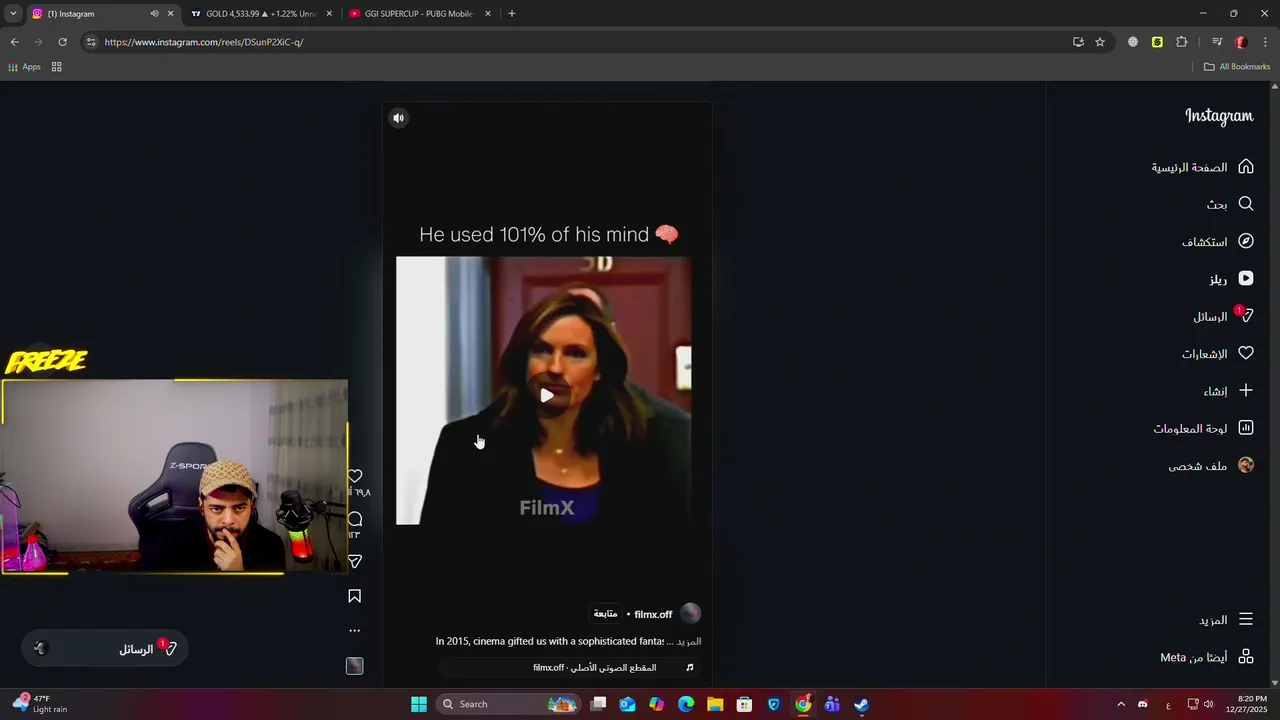Share the reel with the paper plane icon
The height and width of the screenshot is (720, 1280).
[x=355, y=562]
